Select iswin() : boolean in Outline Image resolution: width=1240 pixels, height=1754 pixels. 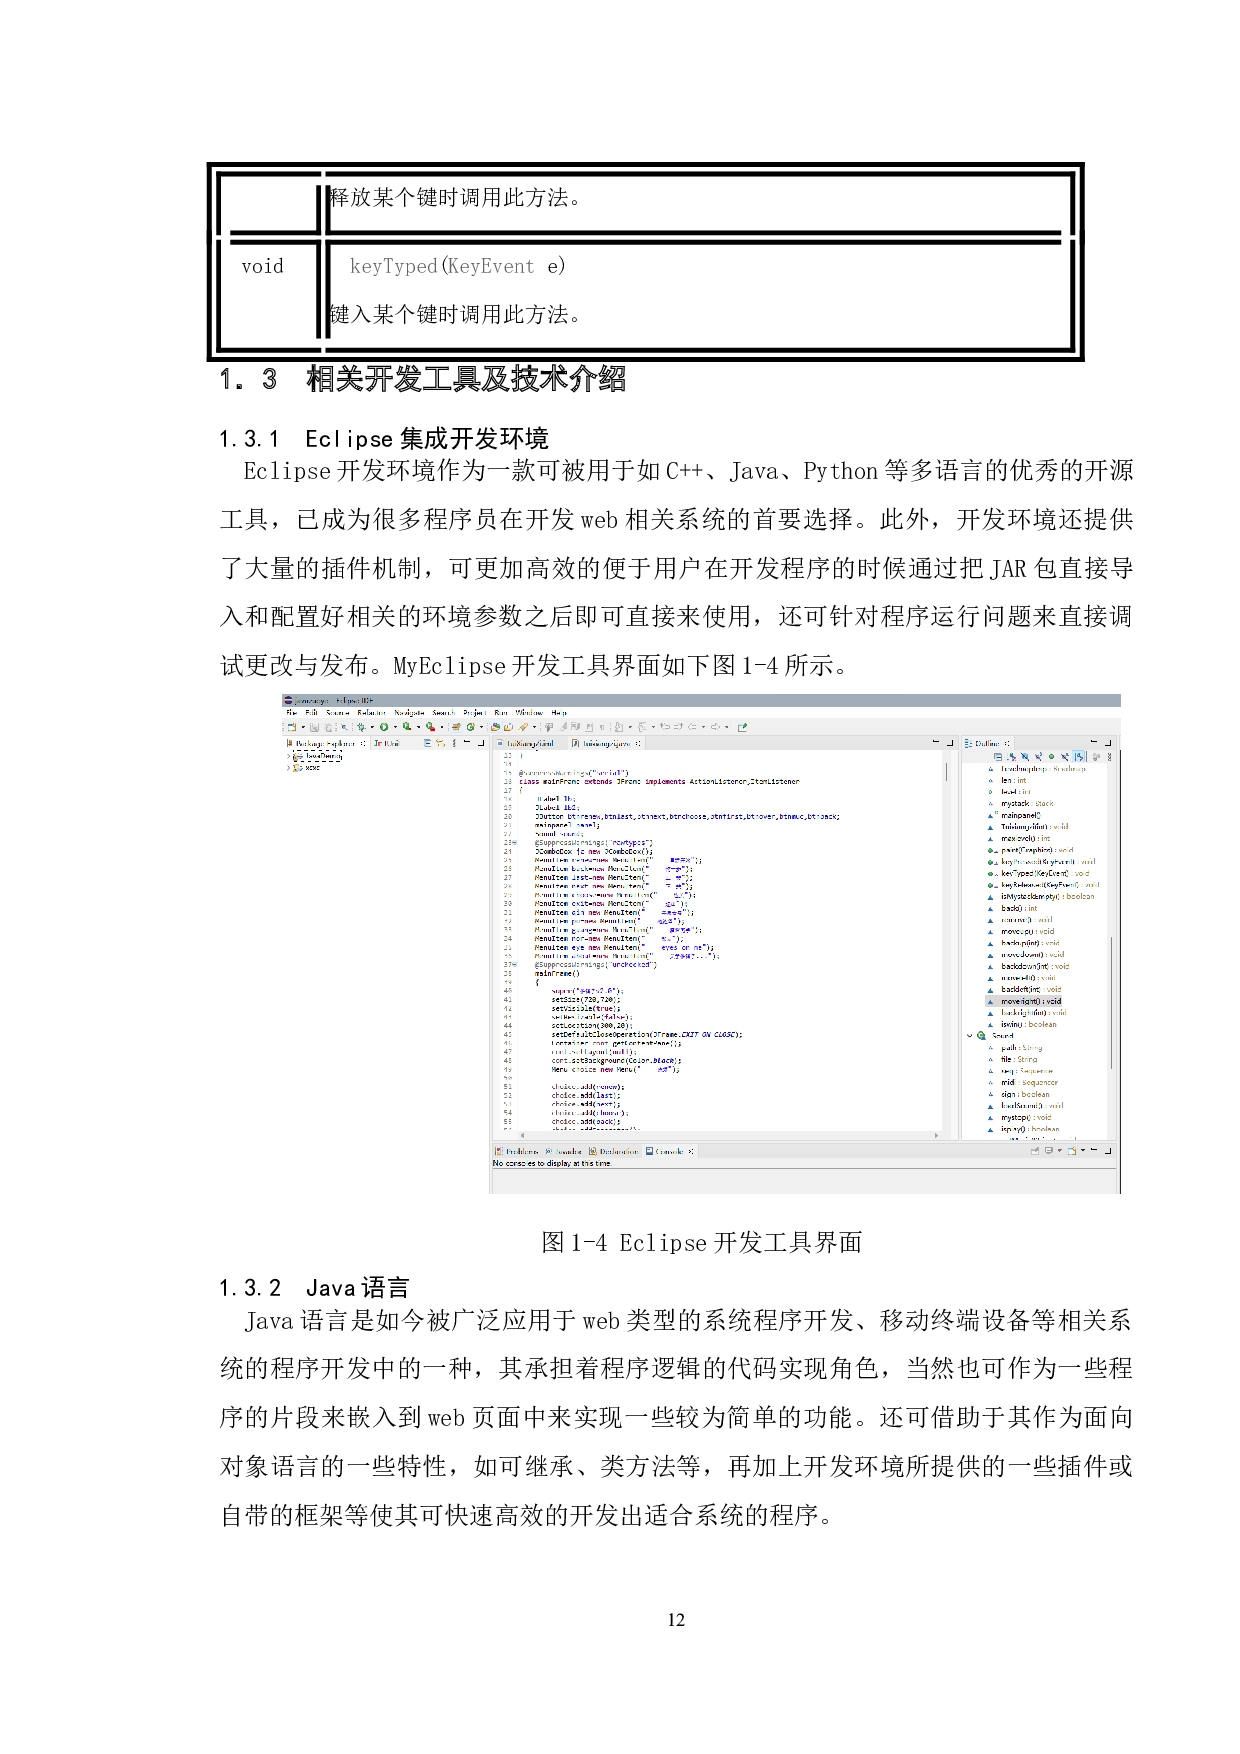click(1028, 1024)
